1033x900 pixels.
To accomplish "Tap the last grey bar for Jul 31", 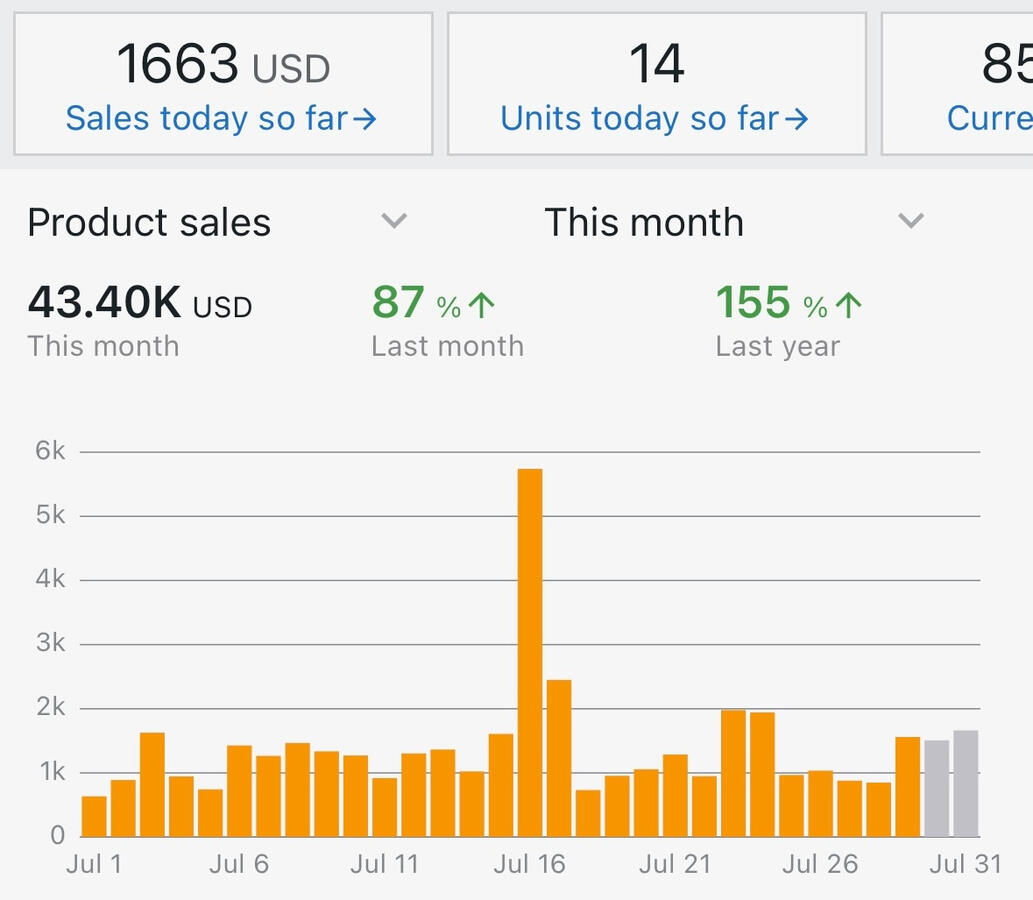I will coord(966,783).
